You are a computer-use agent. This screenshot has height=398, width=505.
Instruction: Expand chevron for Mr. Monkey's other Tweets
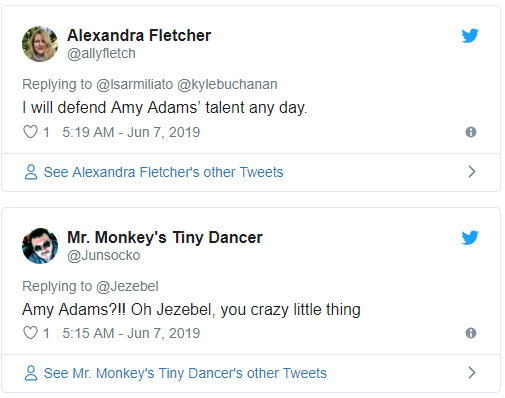coord(471,373)
